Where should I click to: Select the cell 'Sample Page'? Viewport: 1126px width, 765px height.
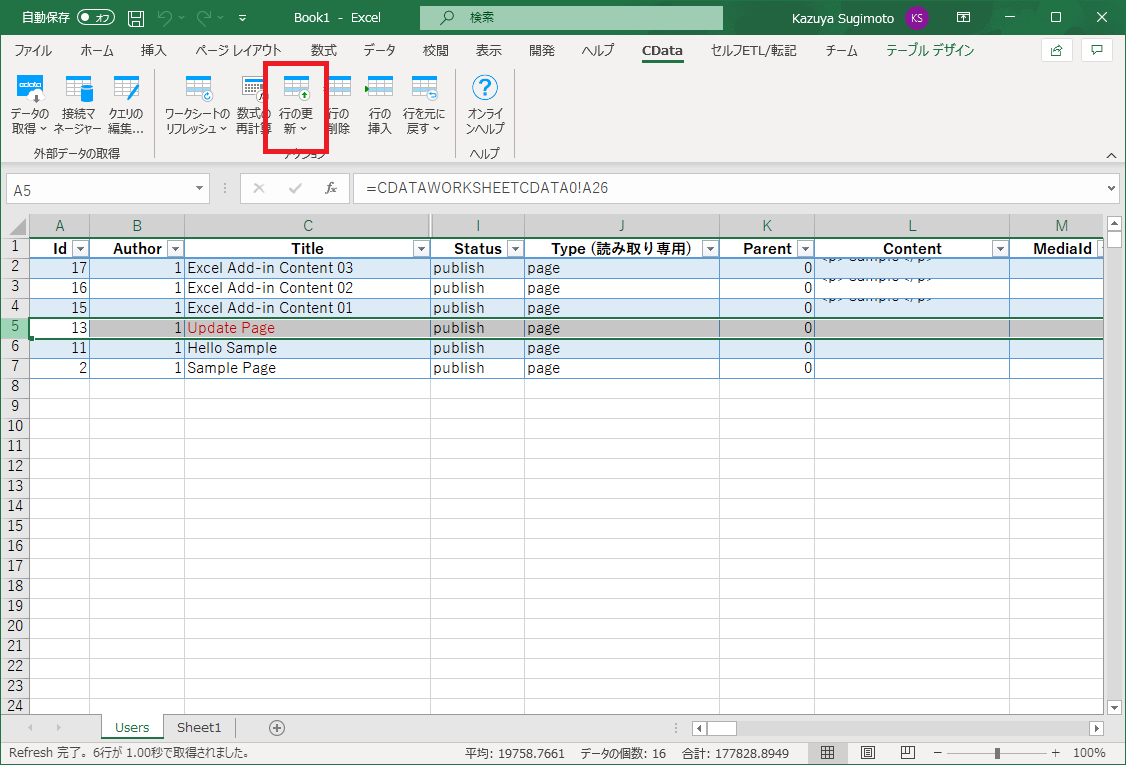(307, 368)
